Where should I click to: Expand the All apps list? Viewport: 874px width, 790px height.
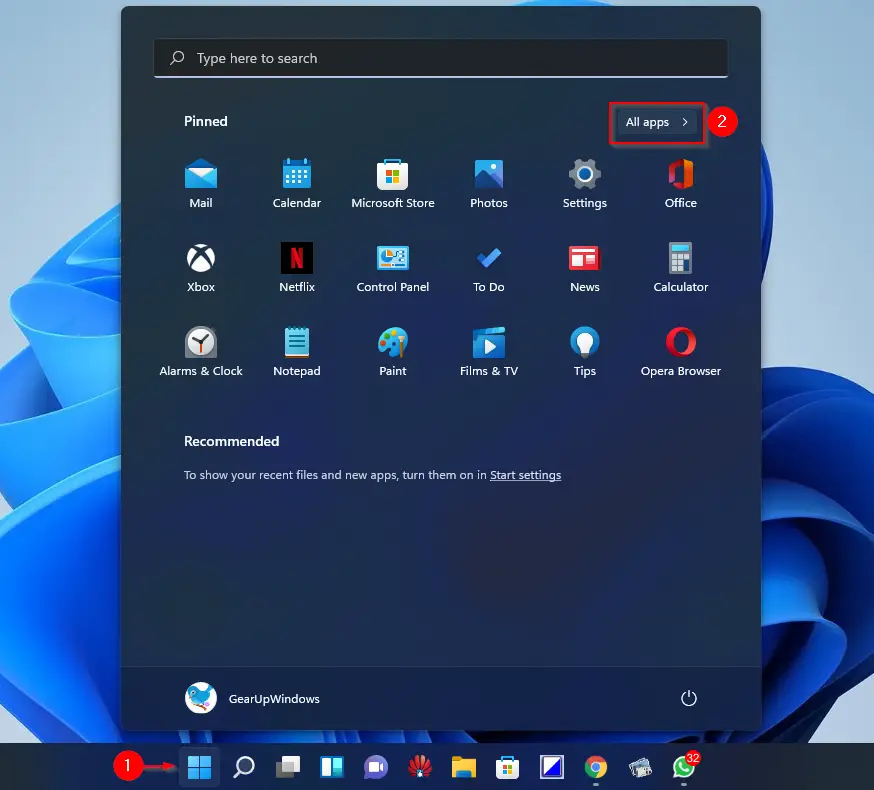click(x=657, y=122)
